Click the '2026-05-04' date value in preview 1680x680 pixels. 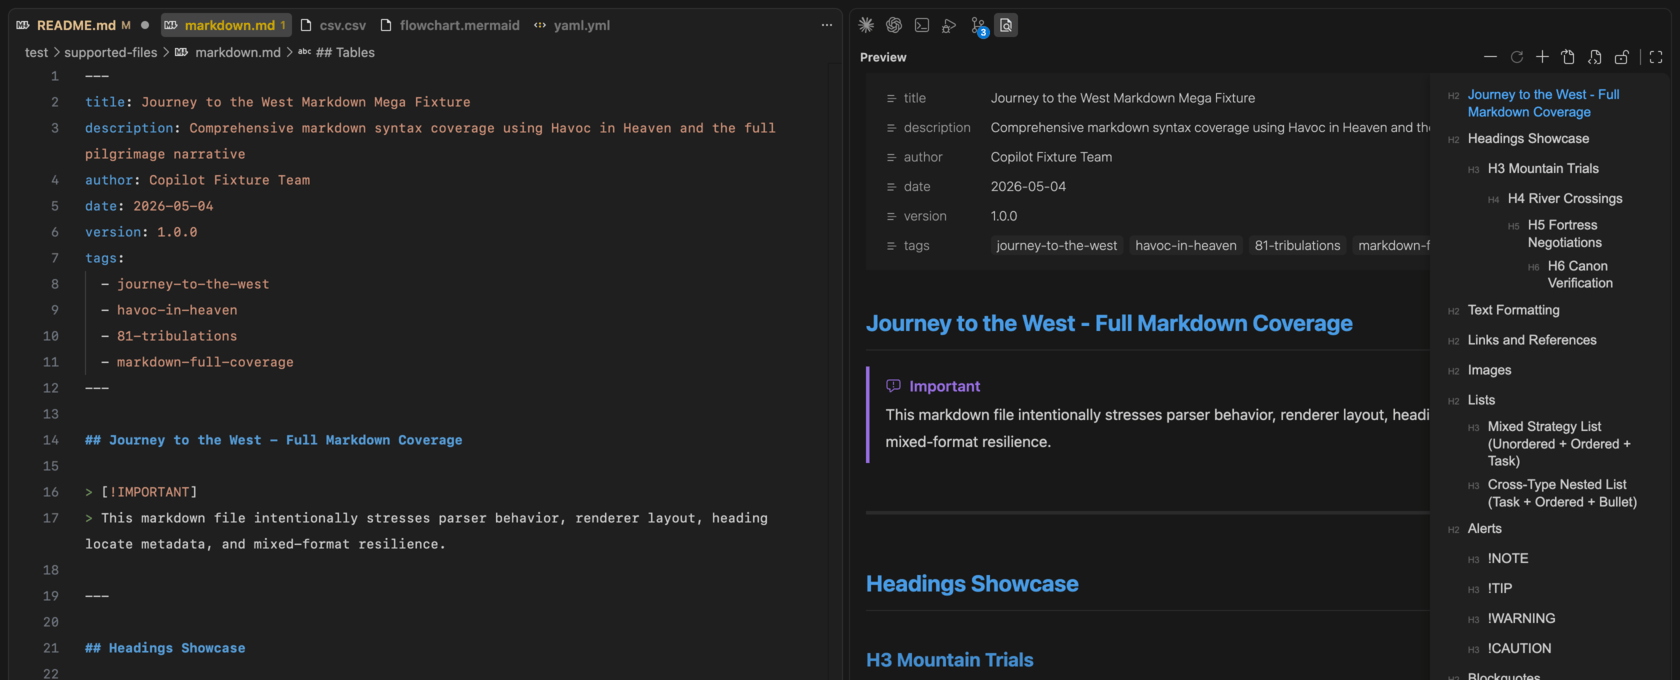(1028, 187)
